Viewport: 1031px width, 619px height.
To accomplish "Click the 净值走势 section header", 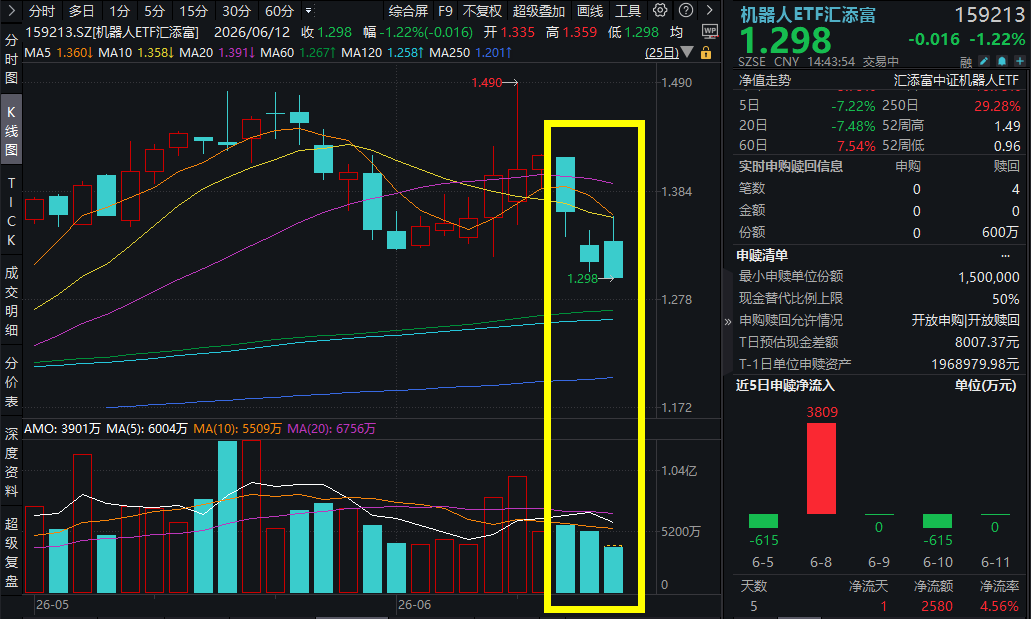I will [765, 80].
